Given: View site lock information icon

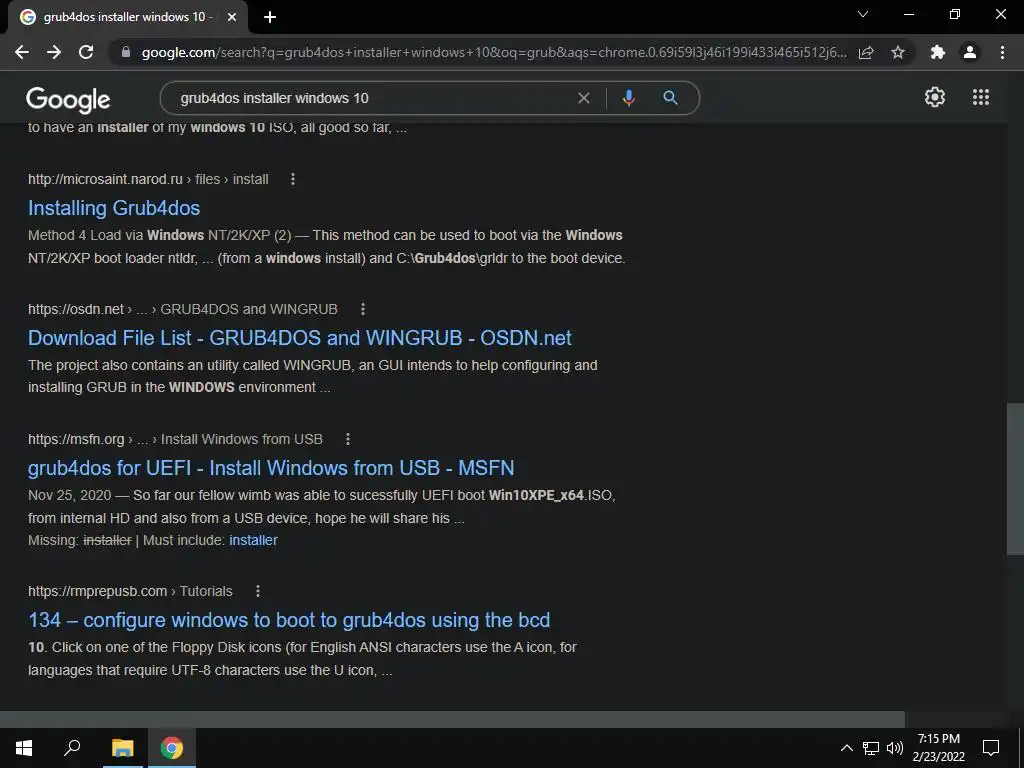Looking at the screenshot, I should point(126,52).
